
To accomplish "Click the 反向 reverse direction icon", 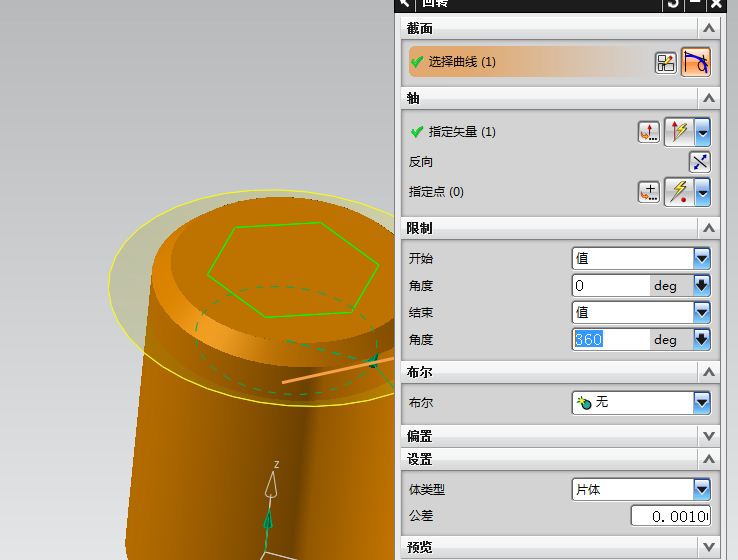I will [x=699, y=162].
